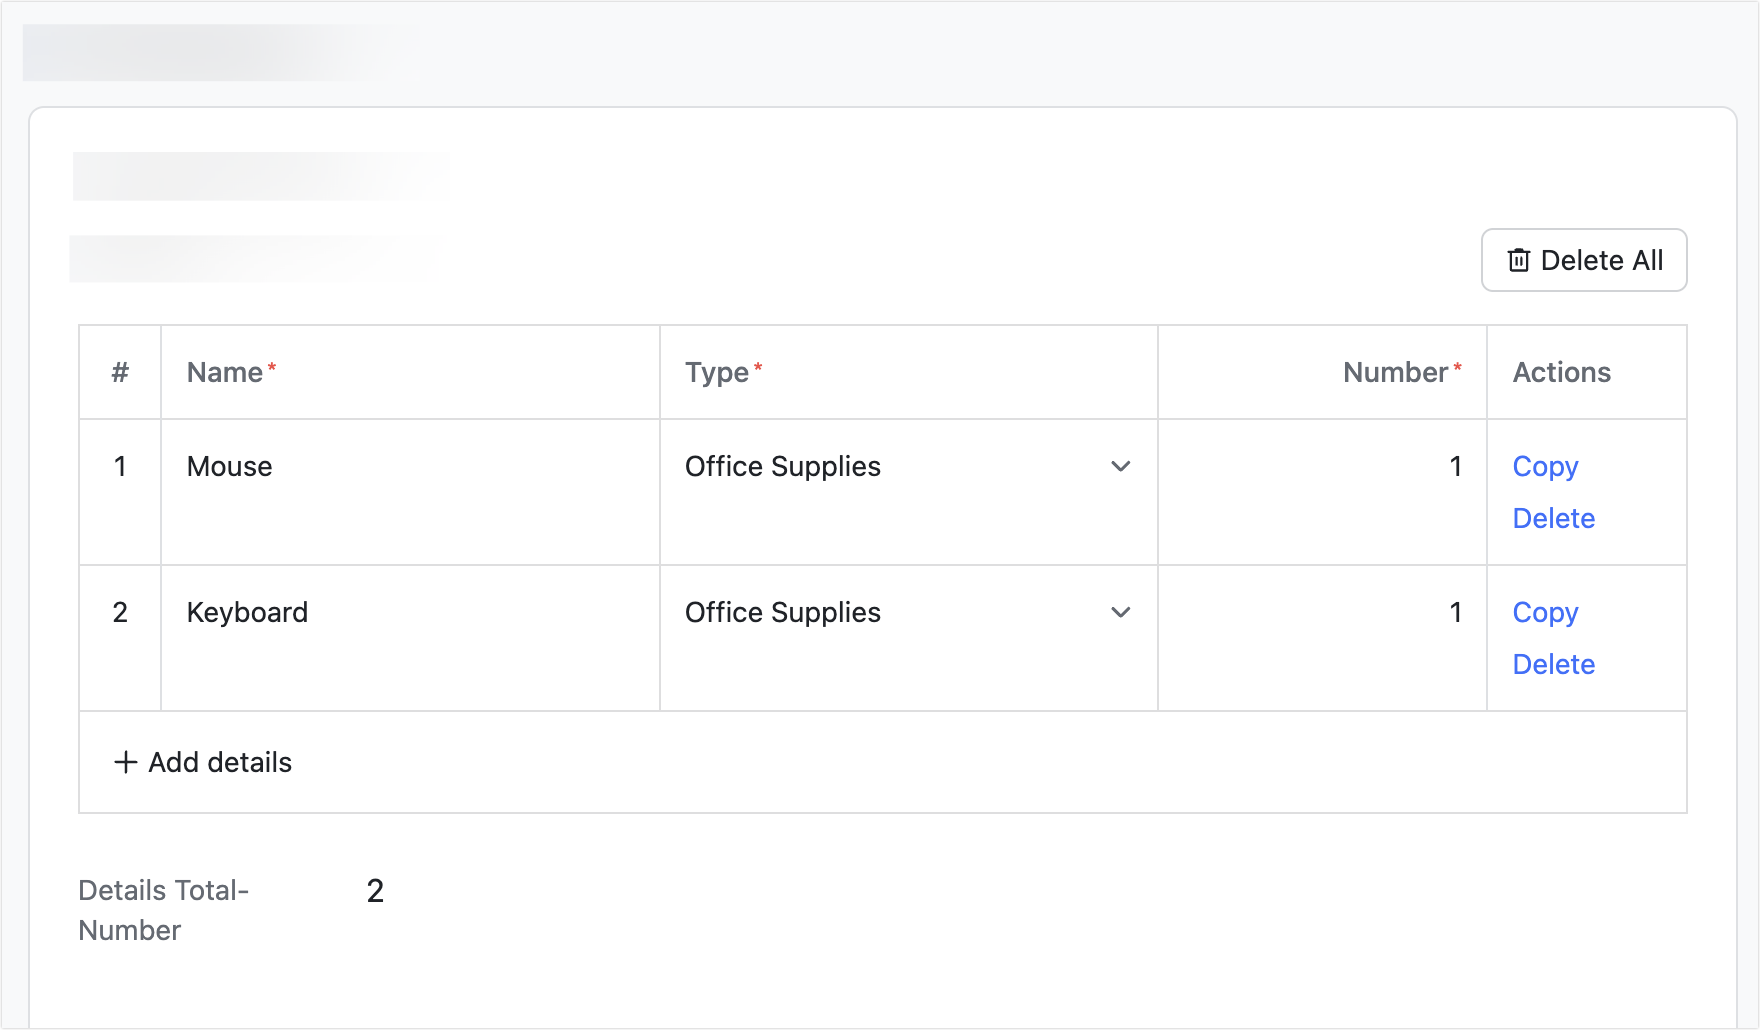This screenshot has height=1030, width=1760.
Task: Delete the Keyboard row
Action: pyautogui.click(x=1553, y=664)
